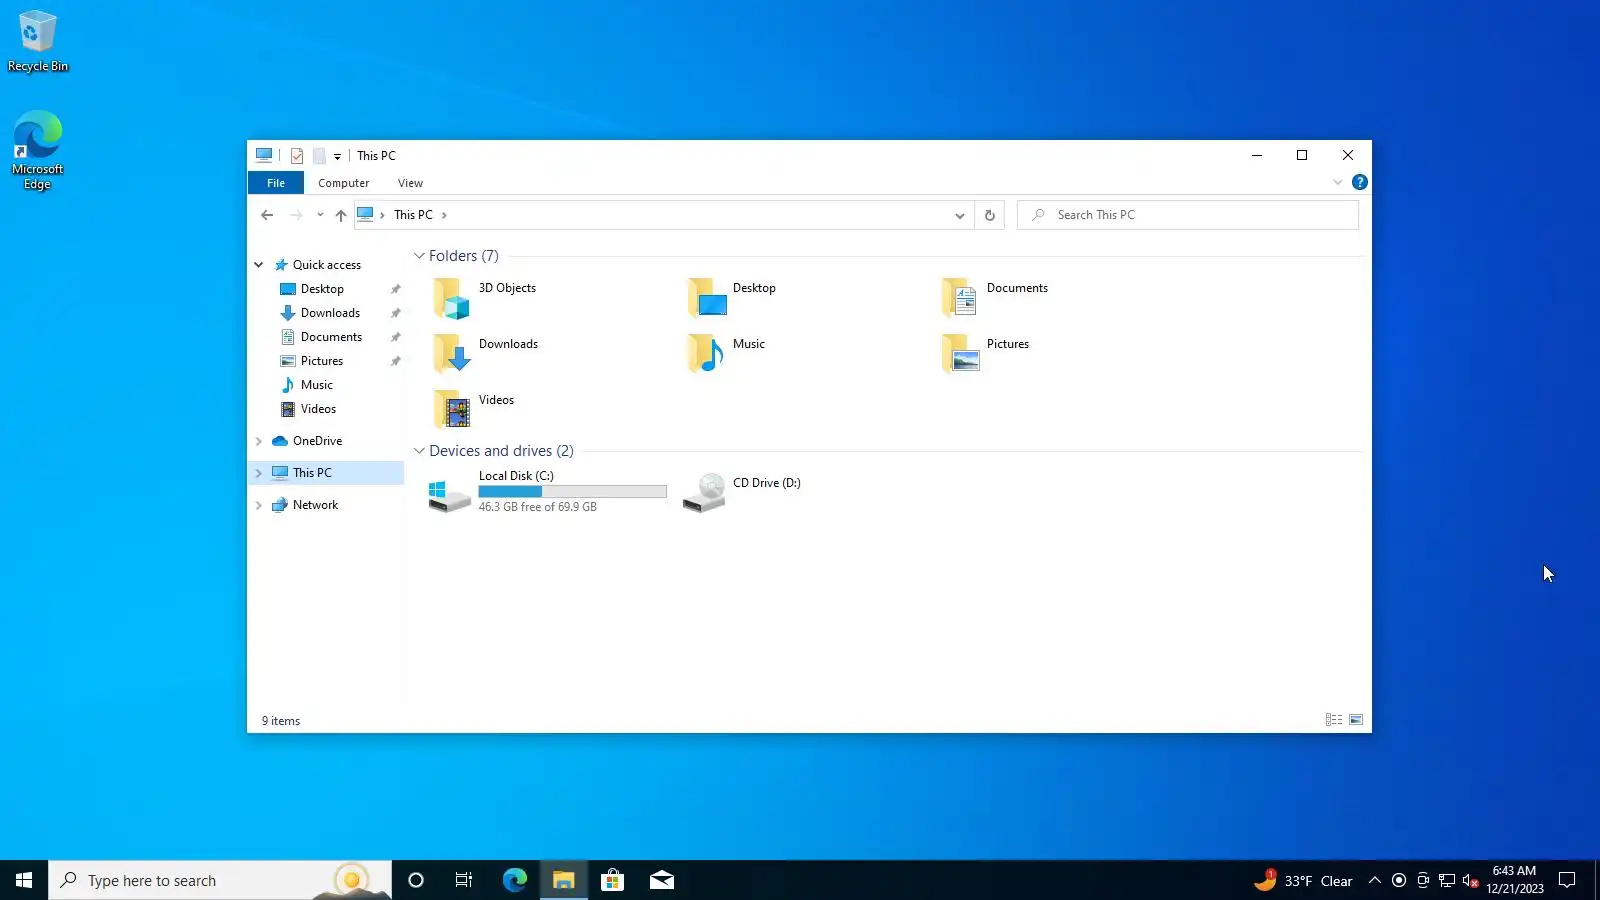Image resolution: width=1600 pixels, height=900 pixels.
Task: Click the Cortana circle on taskbar
Action: (x=416, y=880)
